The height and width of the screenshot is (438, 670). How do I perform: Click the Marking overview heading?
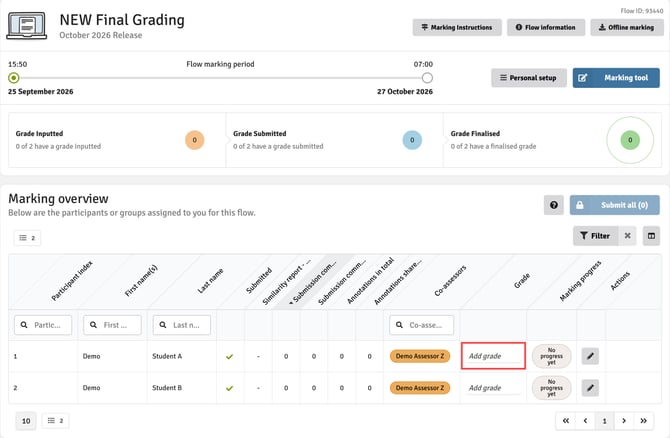pyautogui.click(x=59, y=199)
